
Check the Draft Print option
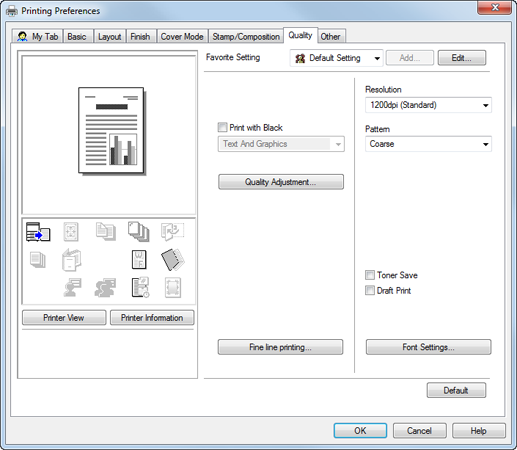pos(370,290)
